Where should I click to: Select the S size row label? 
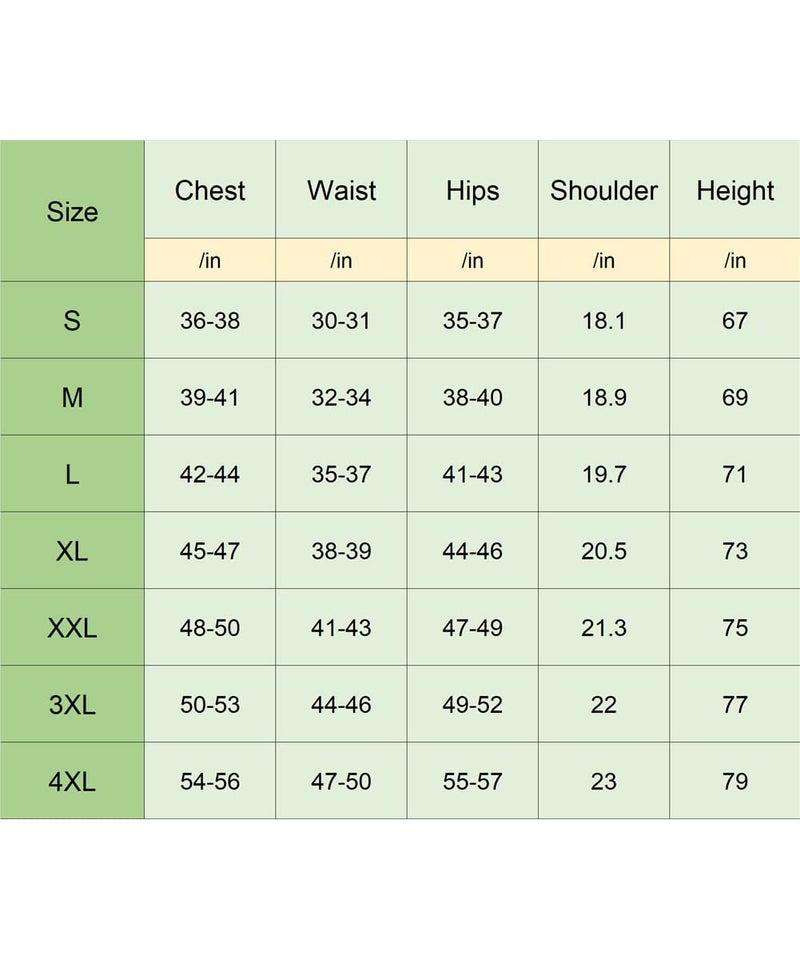[x=72, y=321]
